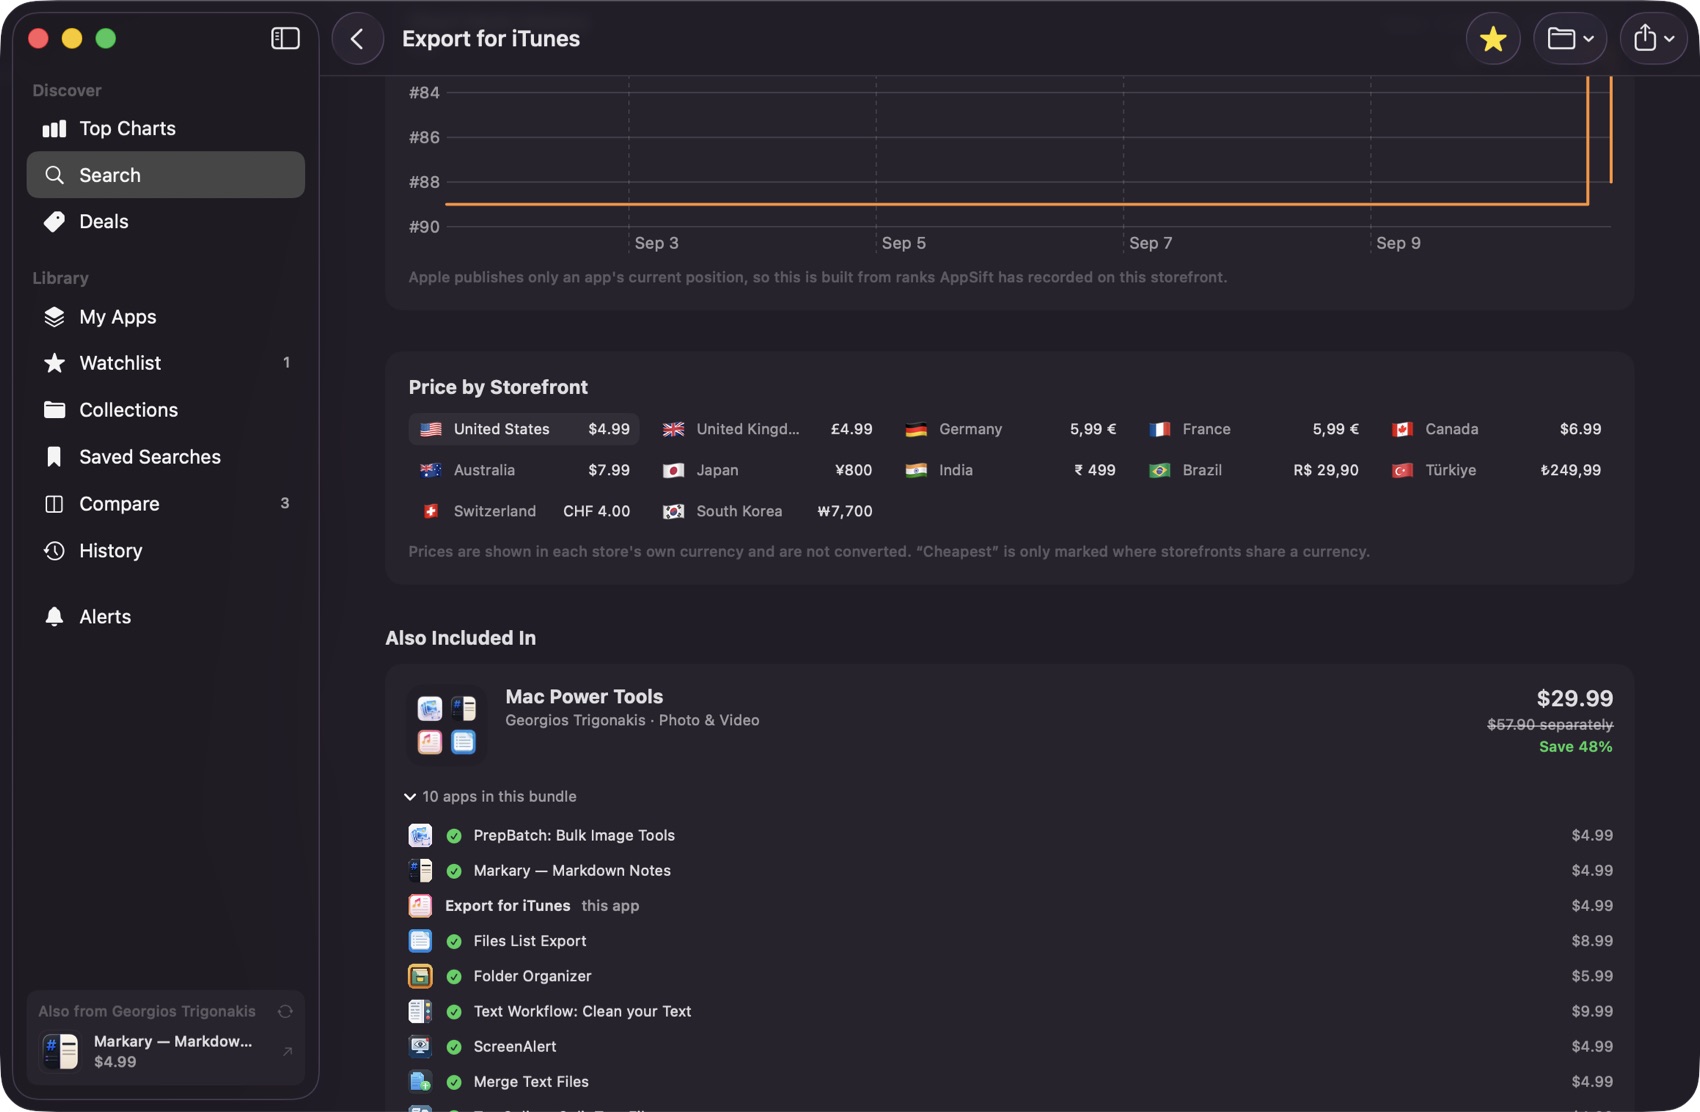Toggle the watchlist star in the toolbar

point(1493,39)
